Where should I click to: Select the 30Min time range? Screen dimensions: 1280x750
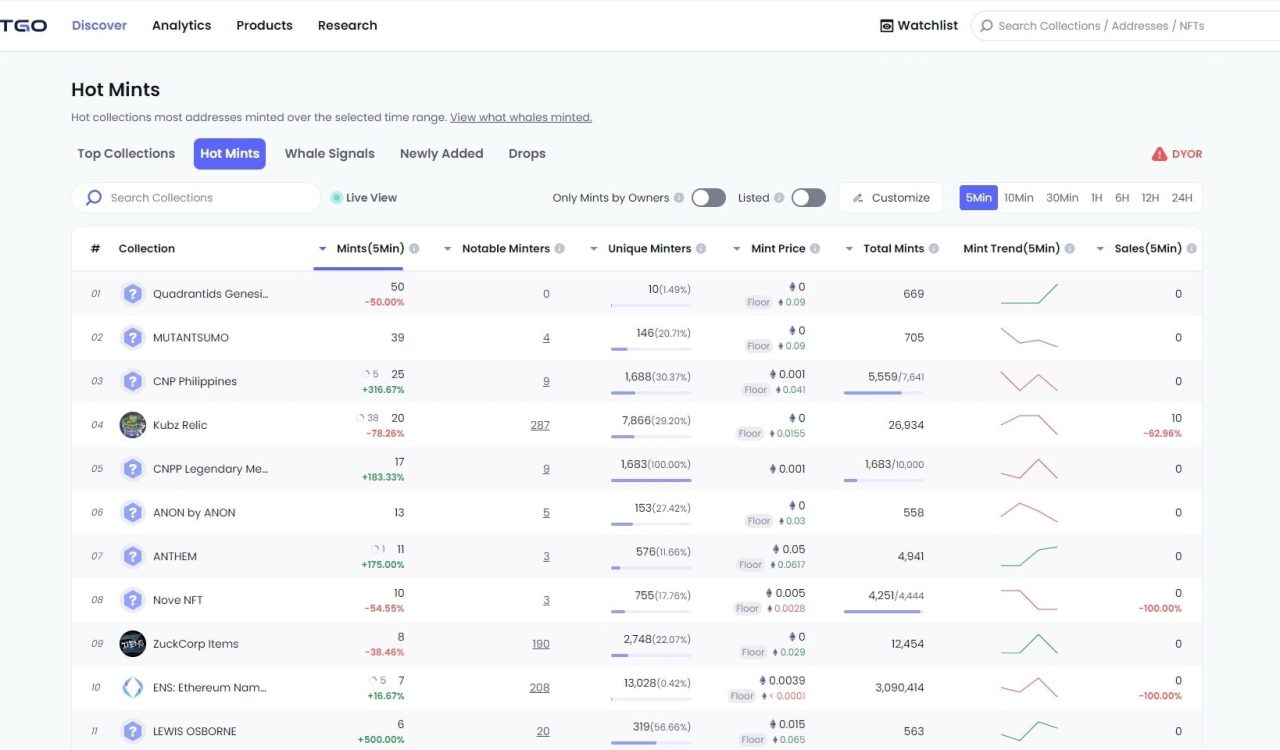[1062, 198]
